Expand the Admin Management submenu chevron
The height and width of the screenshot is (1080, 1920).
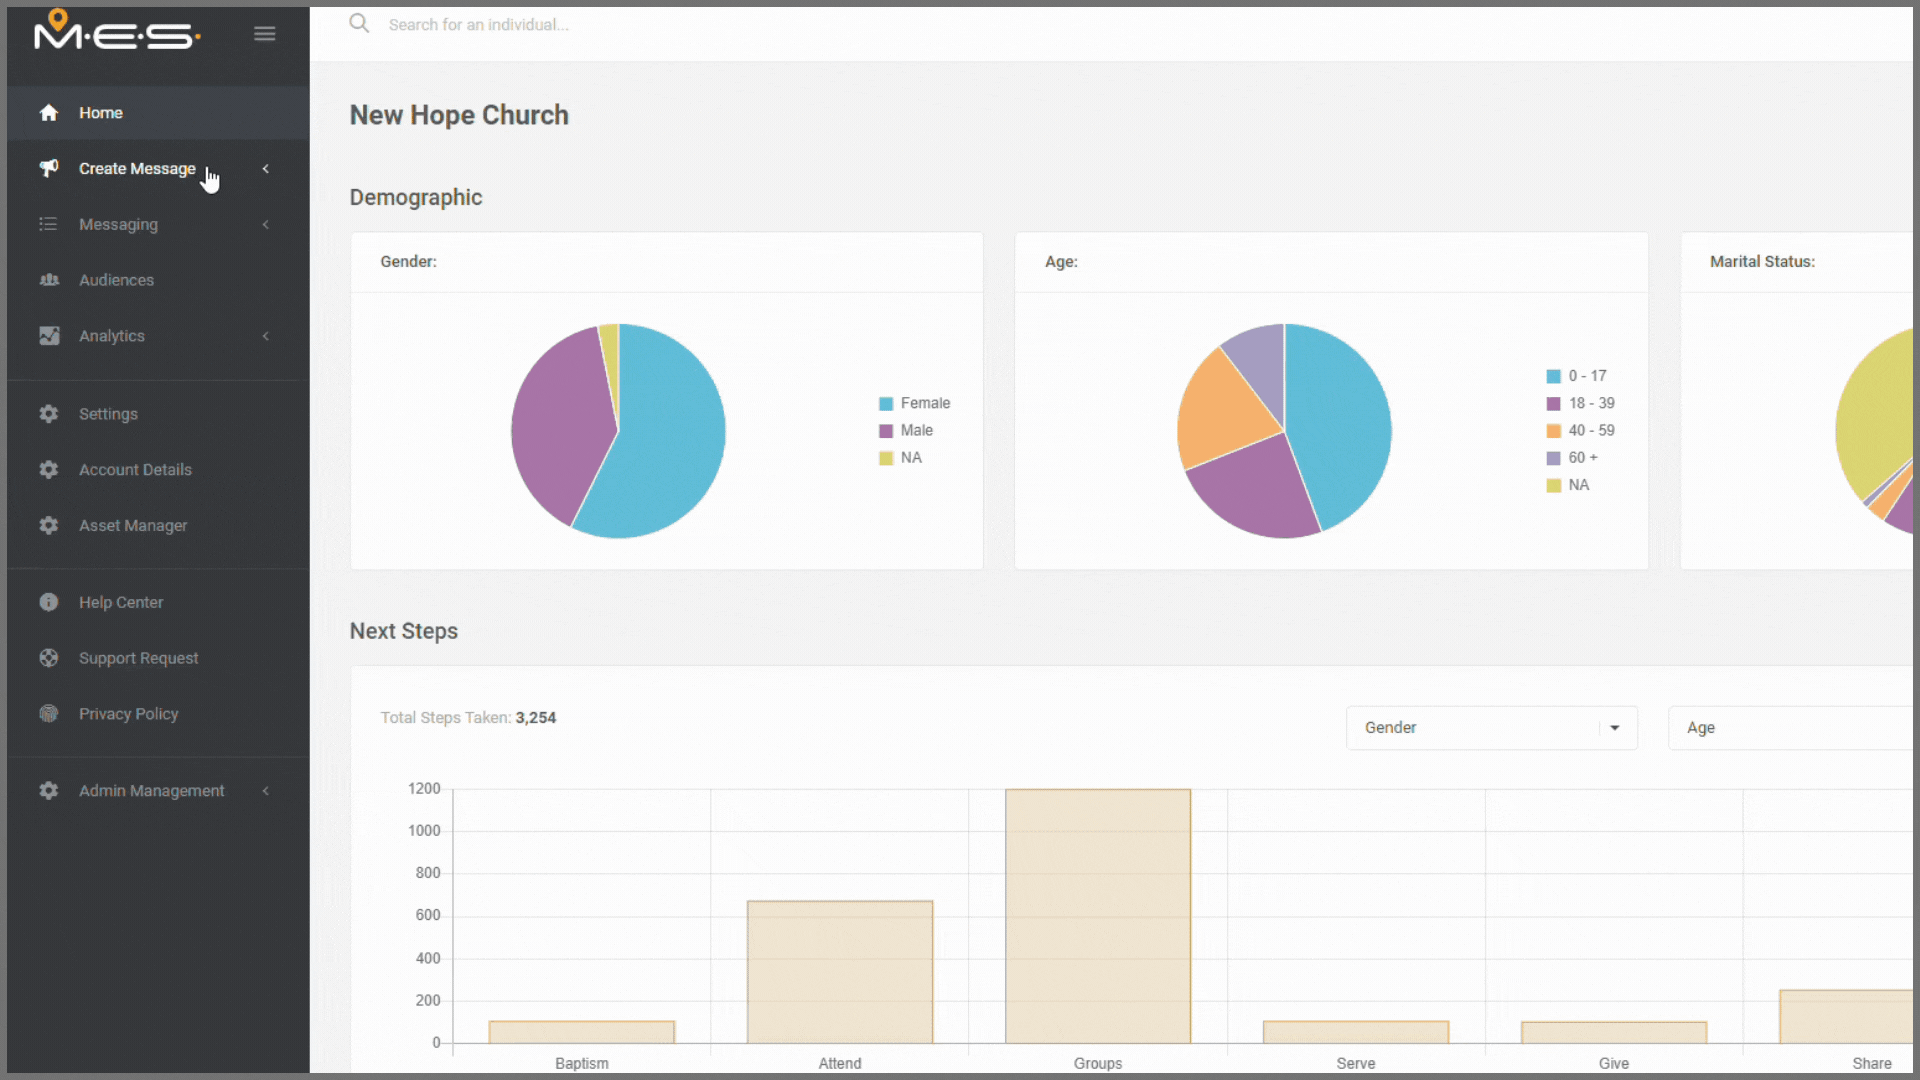266,791
